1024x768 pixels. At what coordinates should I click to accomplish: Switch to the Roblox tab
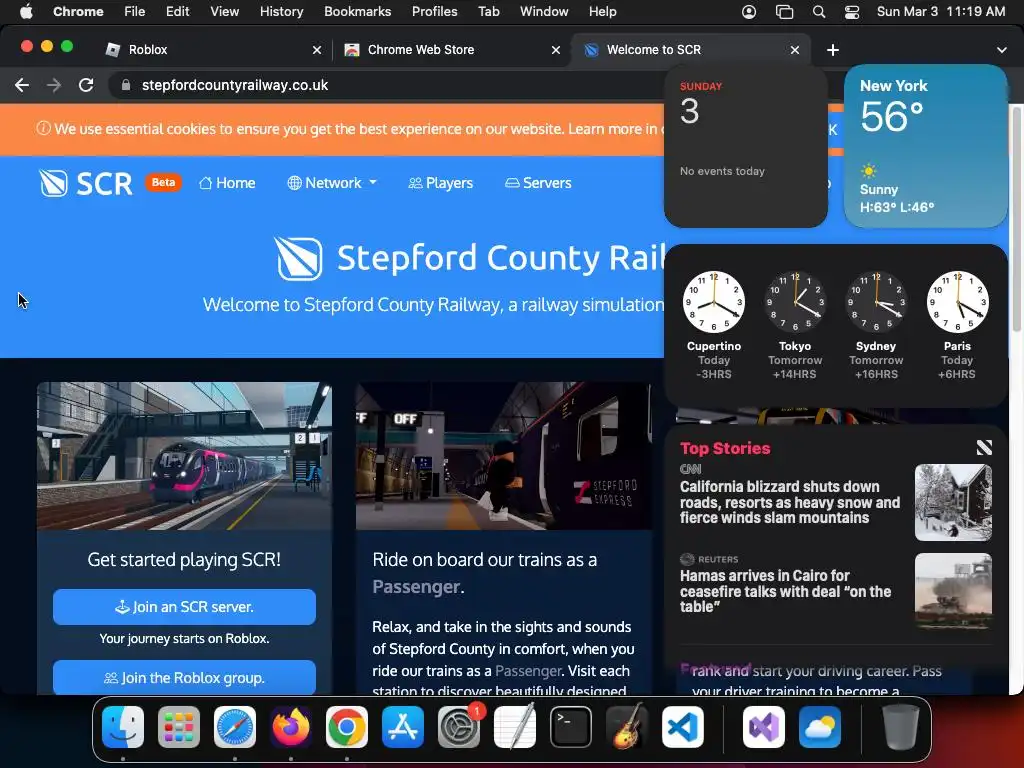216,50
